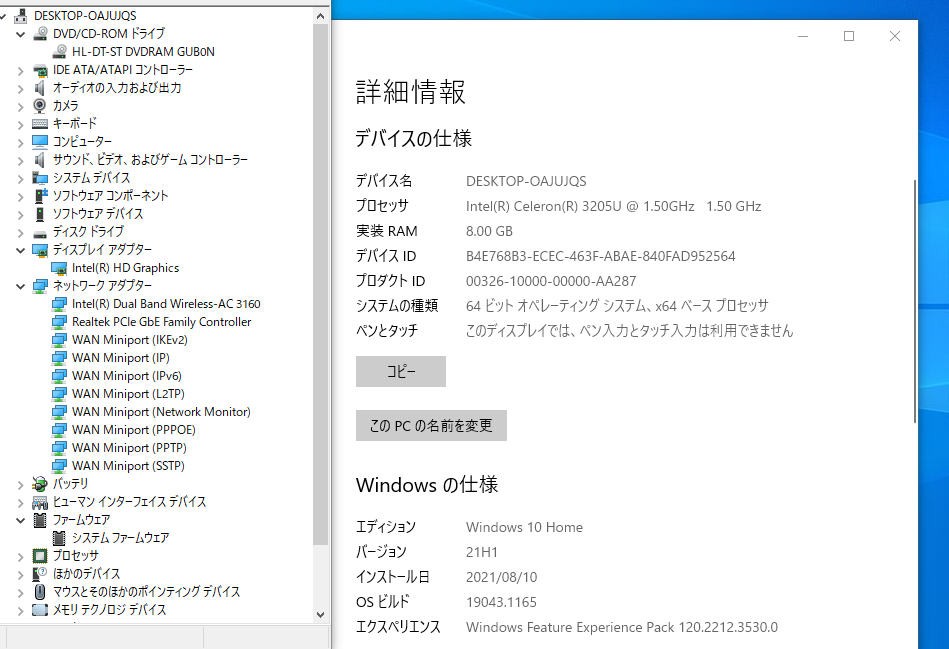
Task: Click the バッテリ battery icon
Action: pyautogui.click(x=40, y=484)
